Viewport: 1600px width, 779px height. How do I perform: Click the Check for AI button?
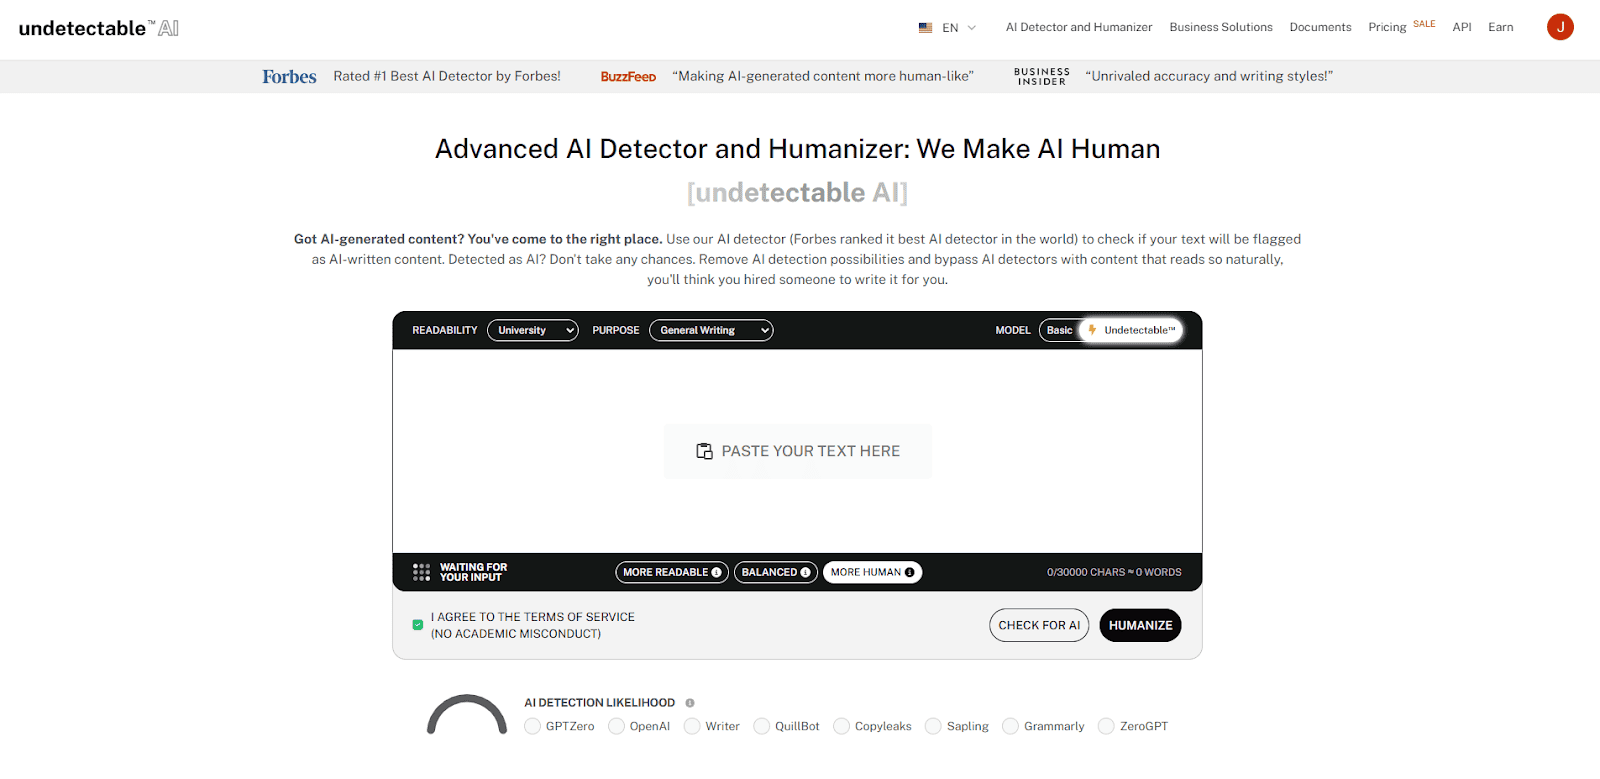[x=1039, y=625]
